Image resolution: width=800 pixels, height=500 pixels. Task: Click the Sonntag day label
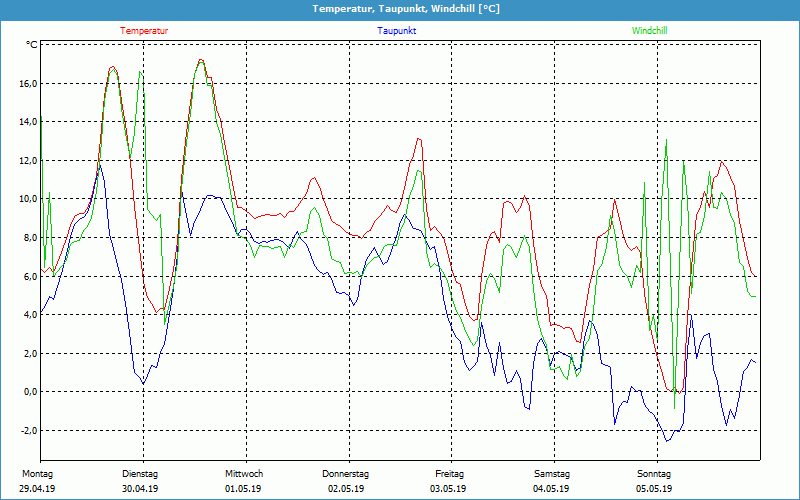pos(654,474)
